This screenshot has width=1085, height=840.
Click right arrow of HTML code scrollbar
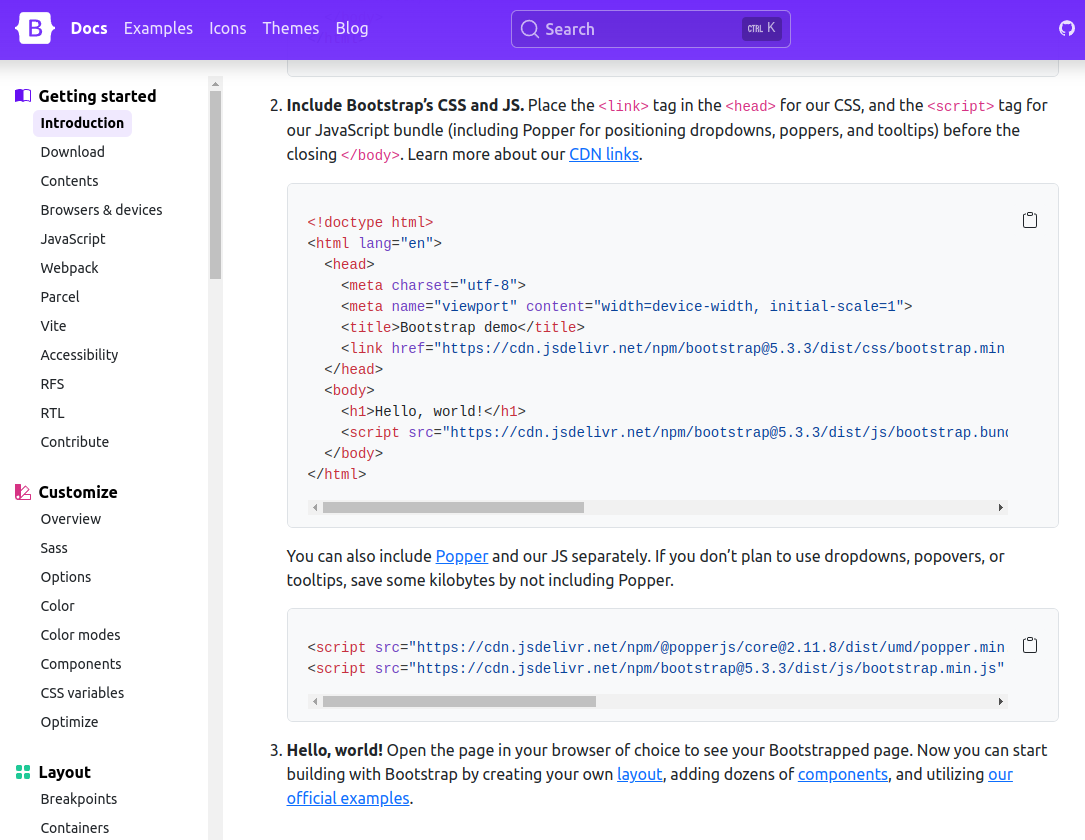pos(1001,508)
